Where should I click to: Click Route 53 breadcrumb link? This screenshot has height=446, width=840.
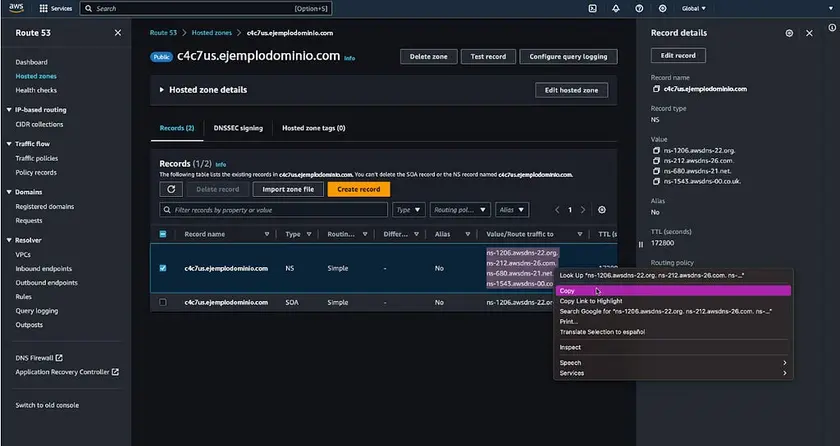click(x=163, y=33)
